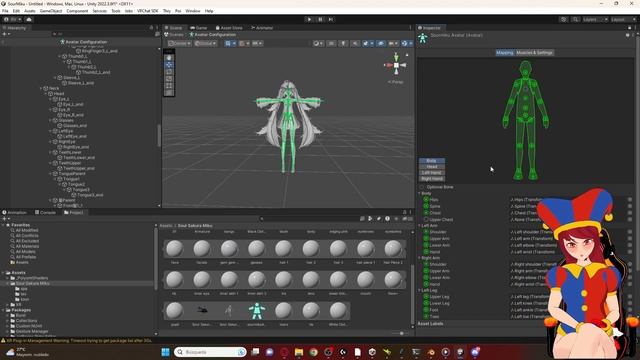
Task: Open the draw mode dropdown in the Scene toolbar
Action: click(318, 43)
